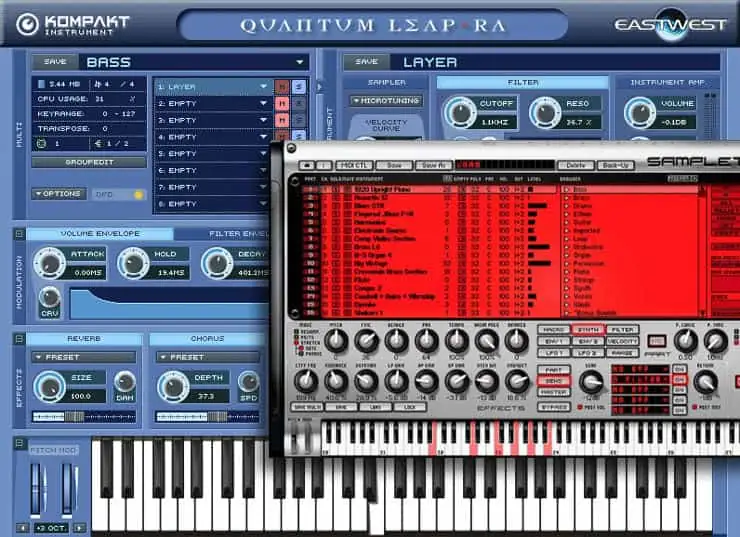Click the chorus Depth knob
Image resolution: width=740 pixels, height=537 pixels.
[173, 386]
